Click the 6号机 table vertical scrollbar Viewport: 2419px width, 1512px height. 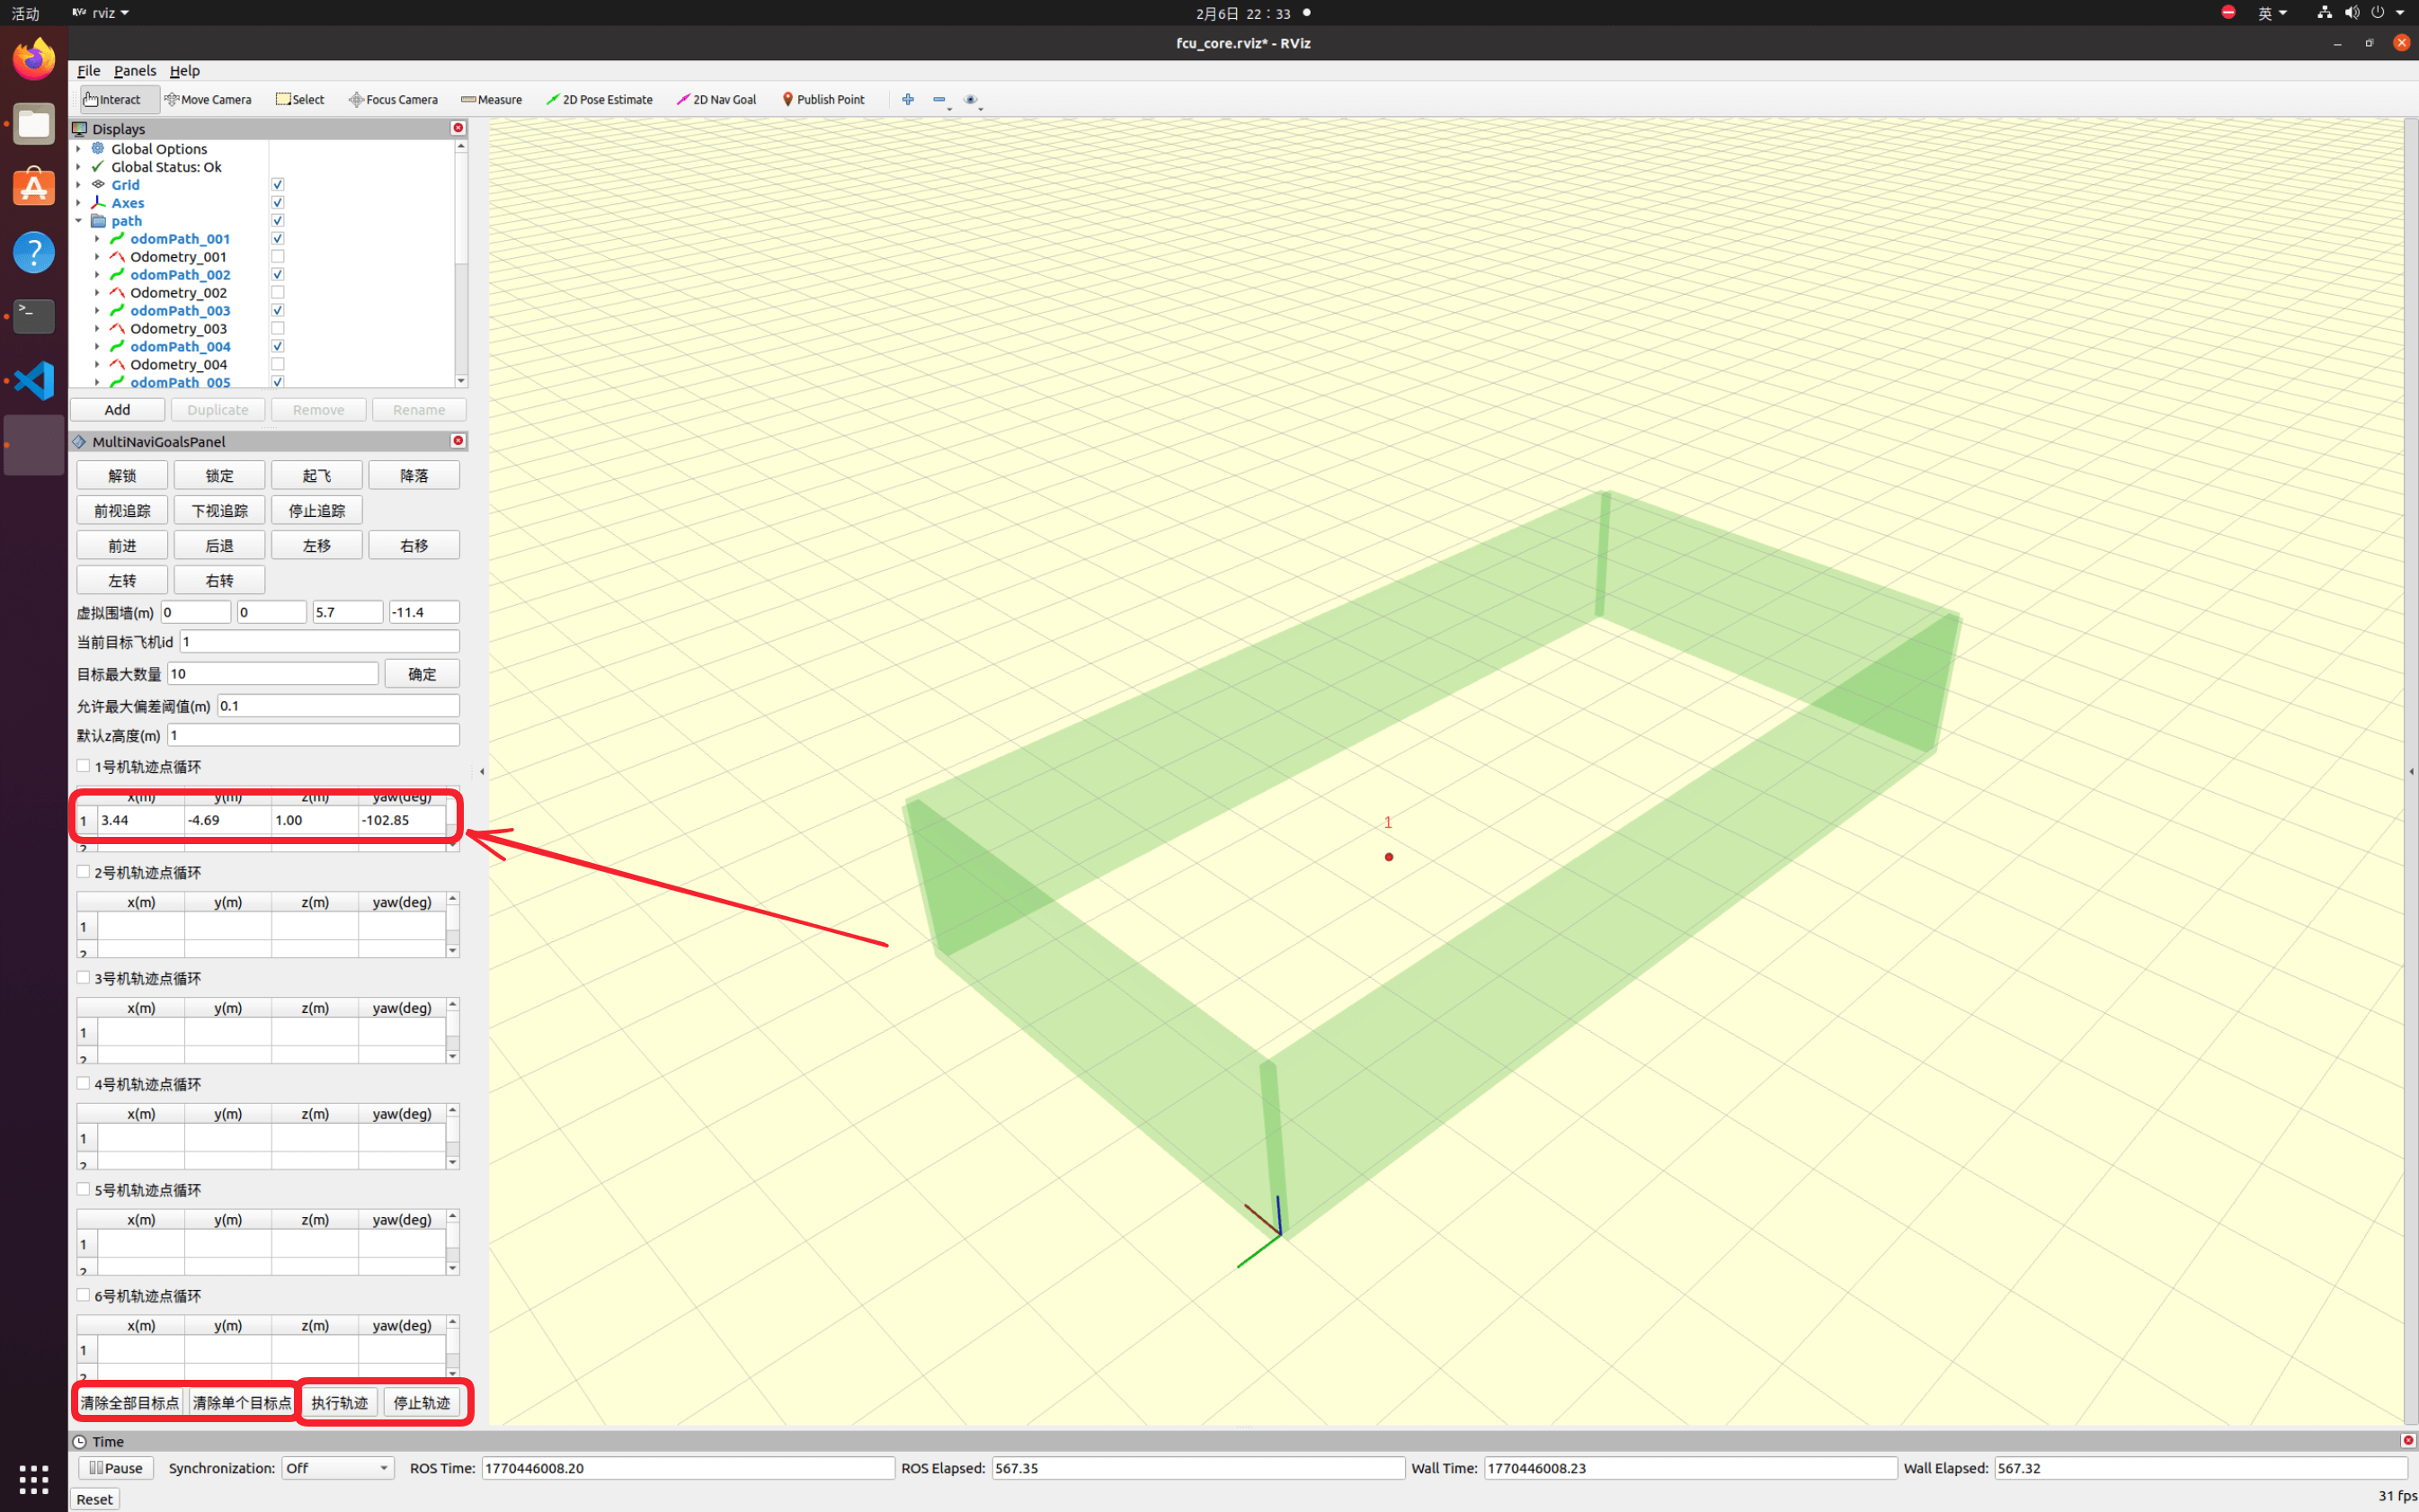click(x=453, y=1347)
